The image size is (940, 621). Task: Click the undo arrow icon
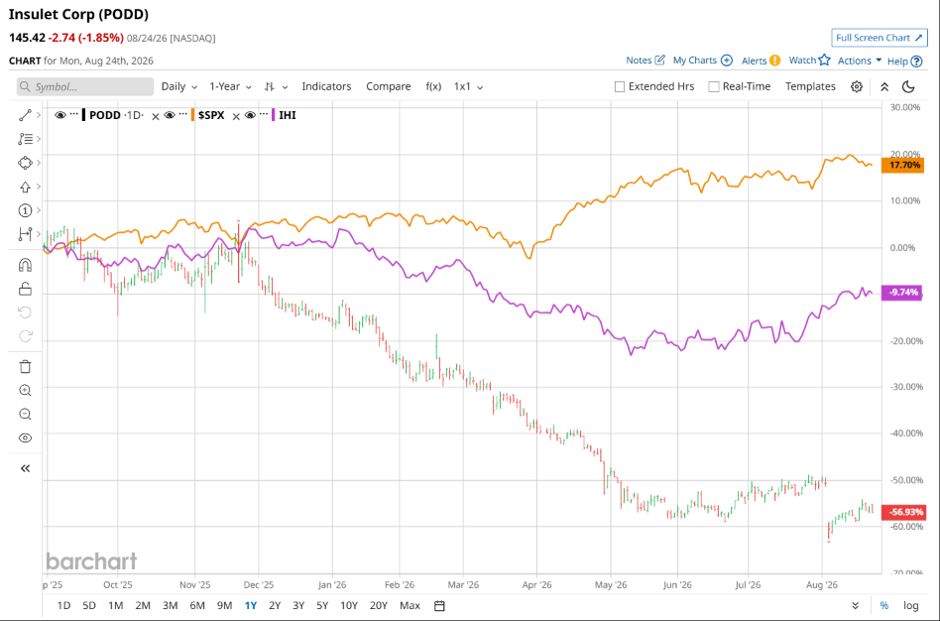click(x=25, y=312)
